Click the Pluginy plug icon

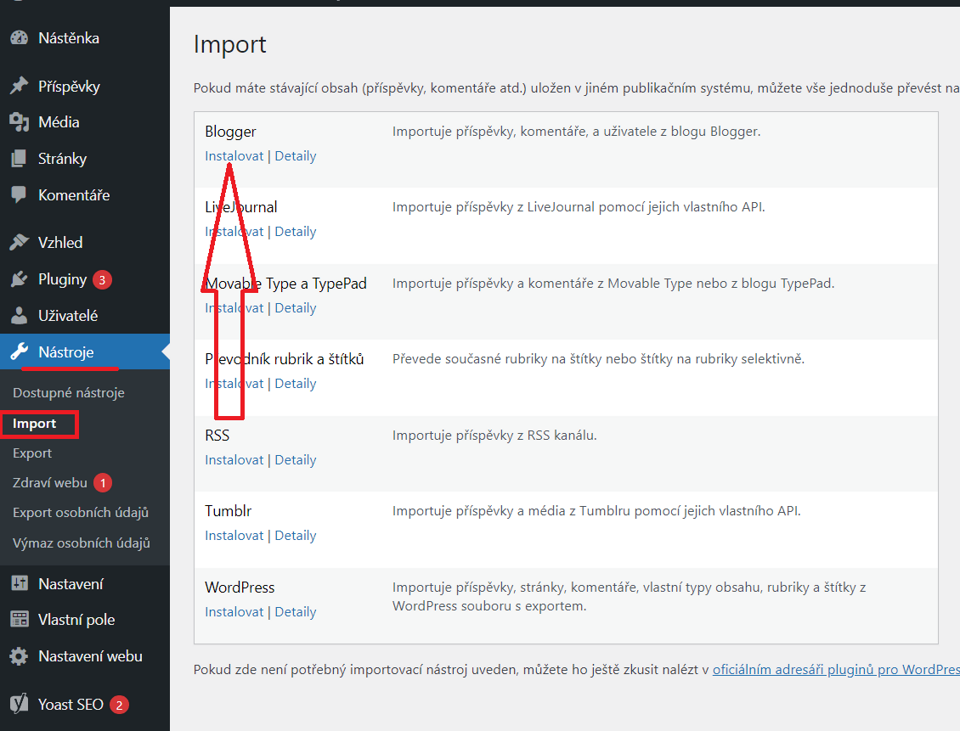[19, 279]
